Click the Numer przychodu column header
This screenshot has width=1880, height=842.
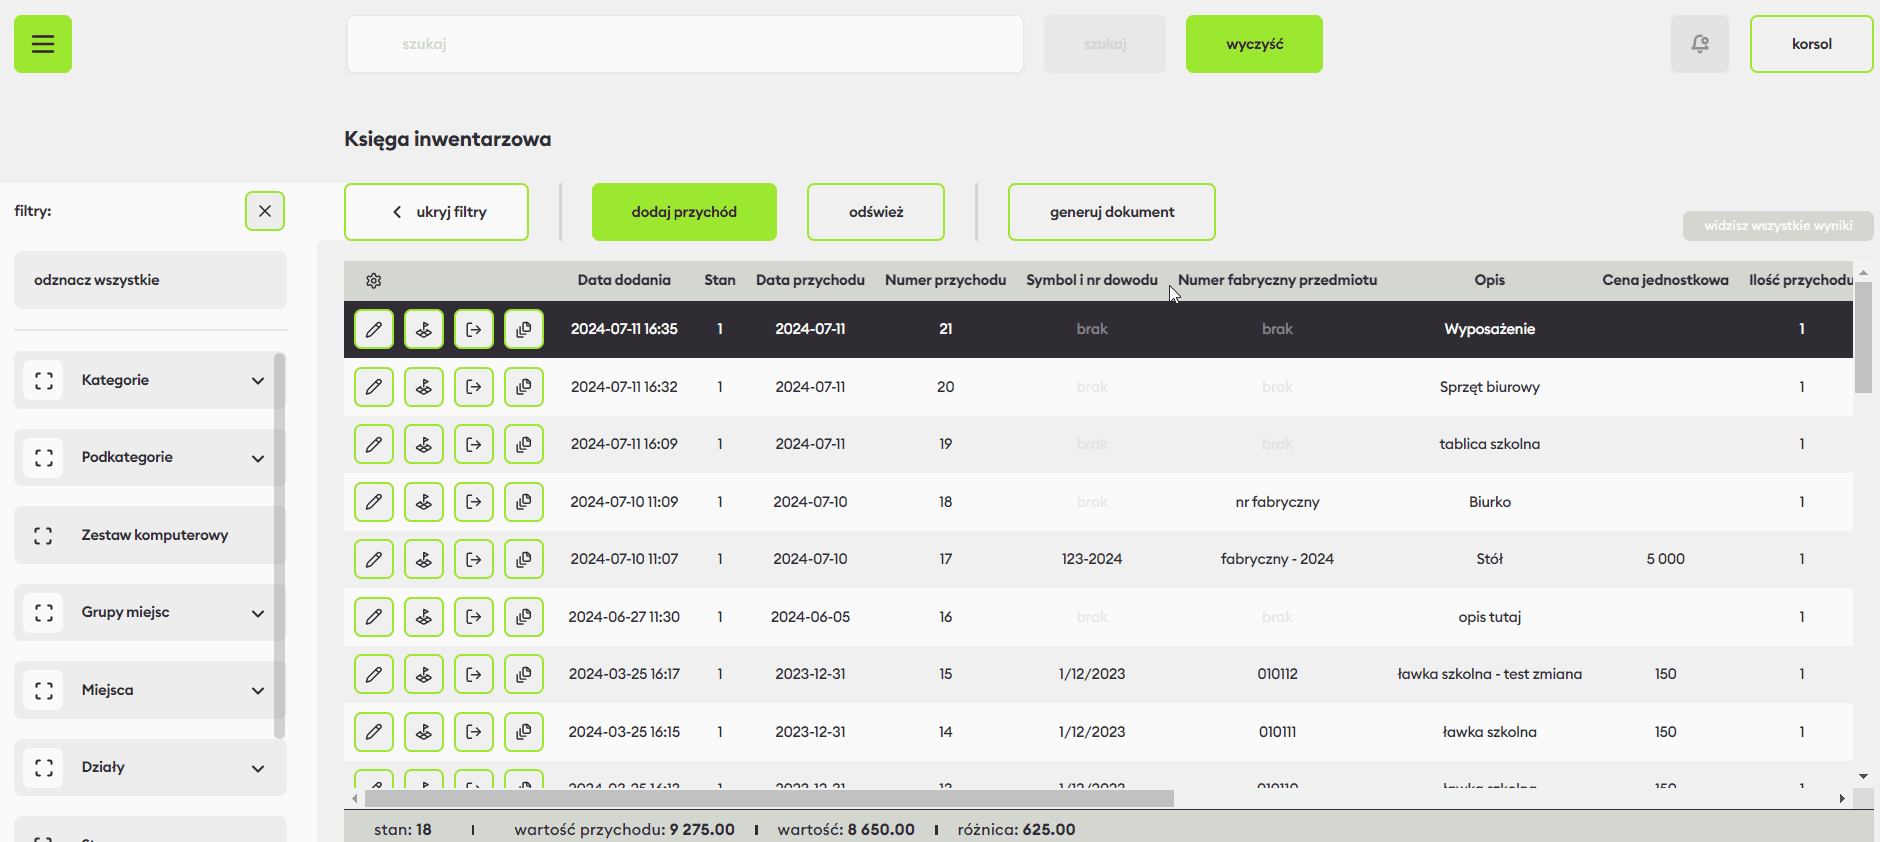coord(945,280)
